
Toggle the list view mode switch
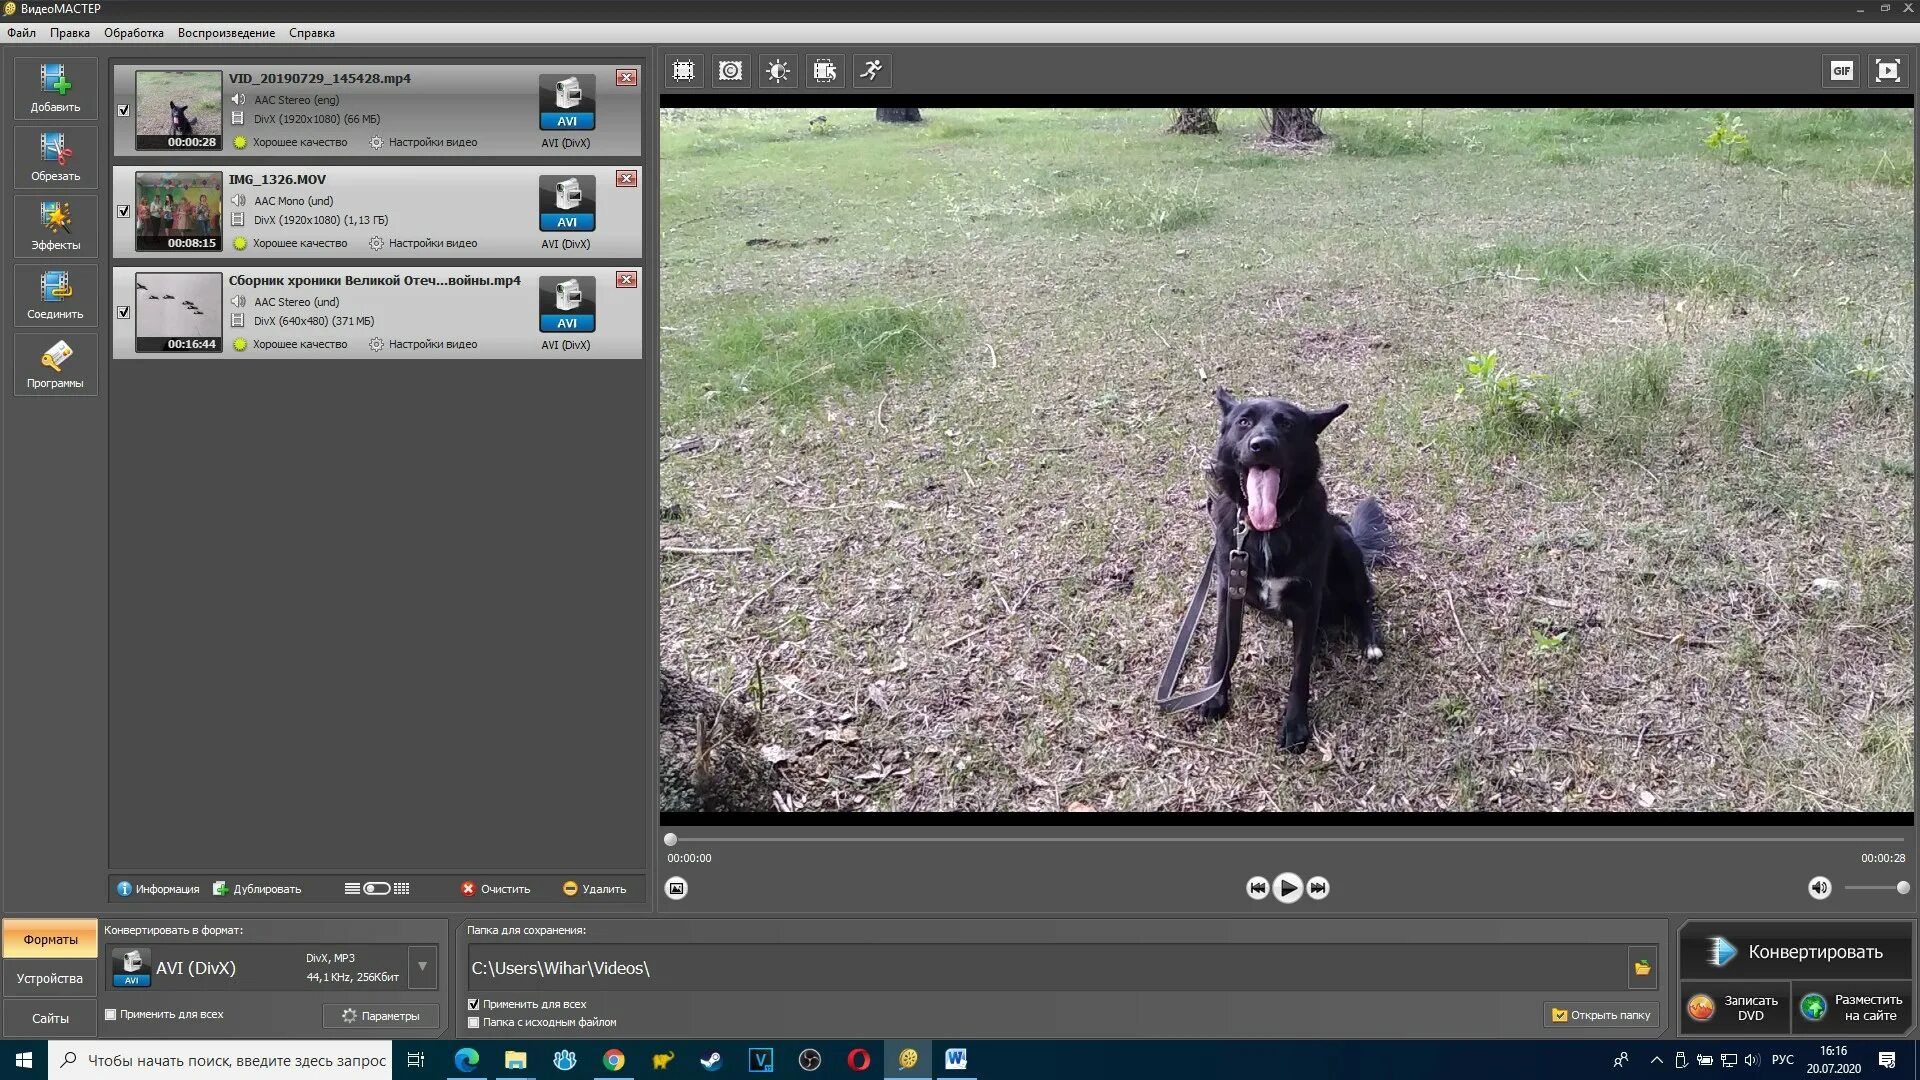[x=377, y=889]
